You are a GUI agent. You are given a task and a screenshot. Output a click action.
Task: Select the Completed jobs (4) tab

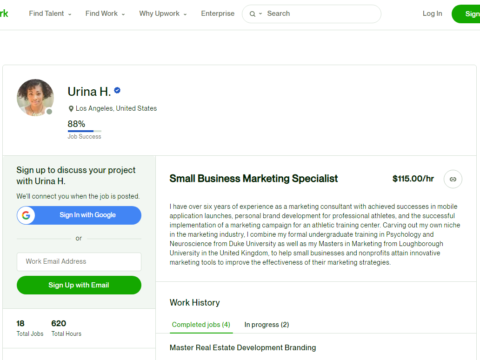pos(201,325)
